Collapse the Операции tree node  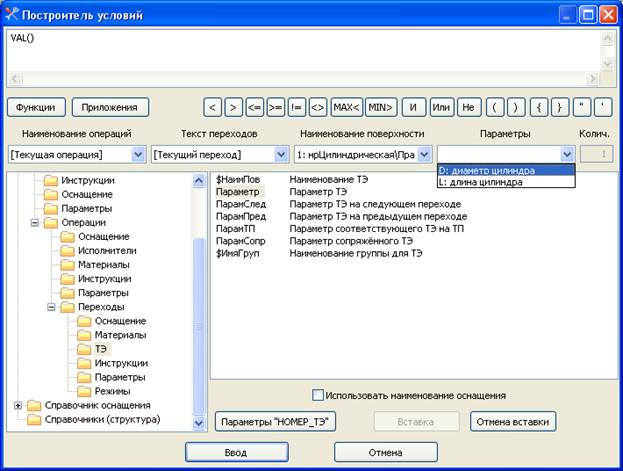[35, 223]
